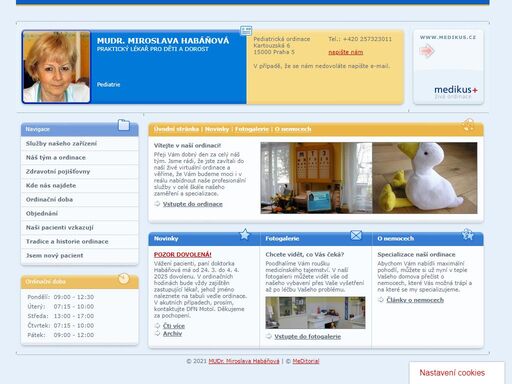Image resolution: width=512 pixels, height=384 pixels.
Task: Click the Novinky blue panel heading
Action: (166, 239)
